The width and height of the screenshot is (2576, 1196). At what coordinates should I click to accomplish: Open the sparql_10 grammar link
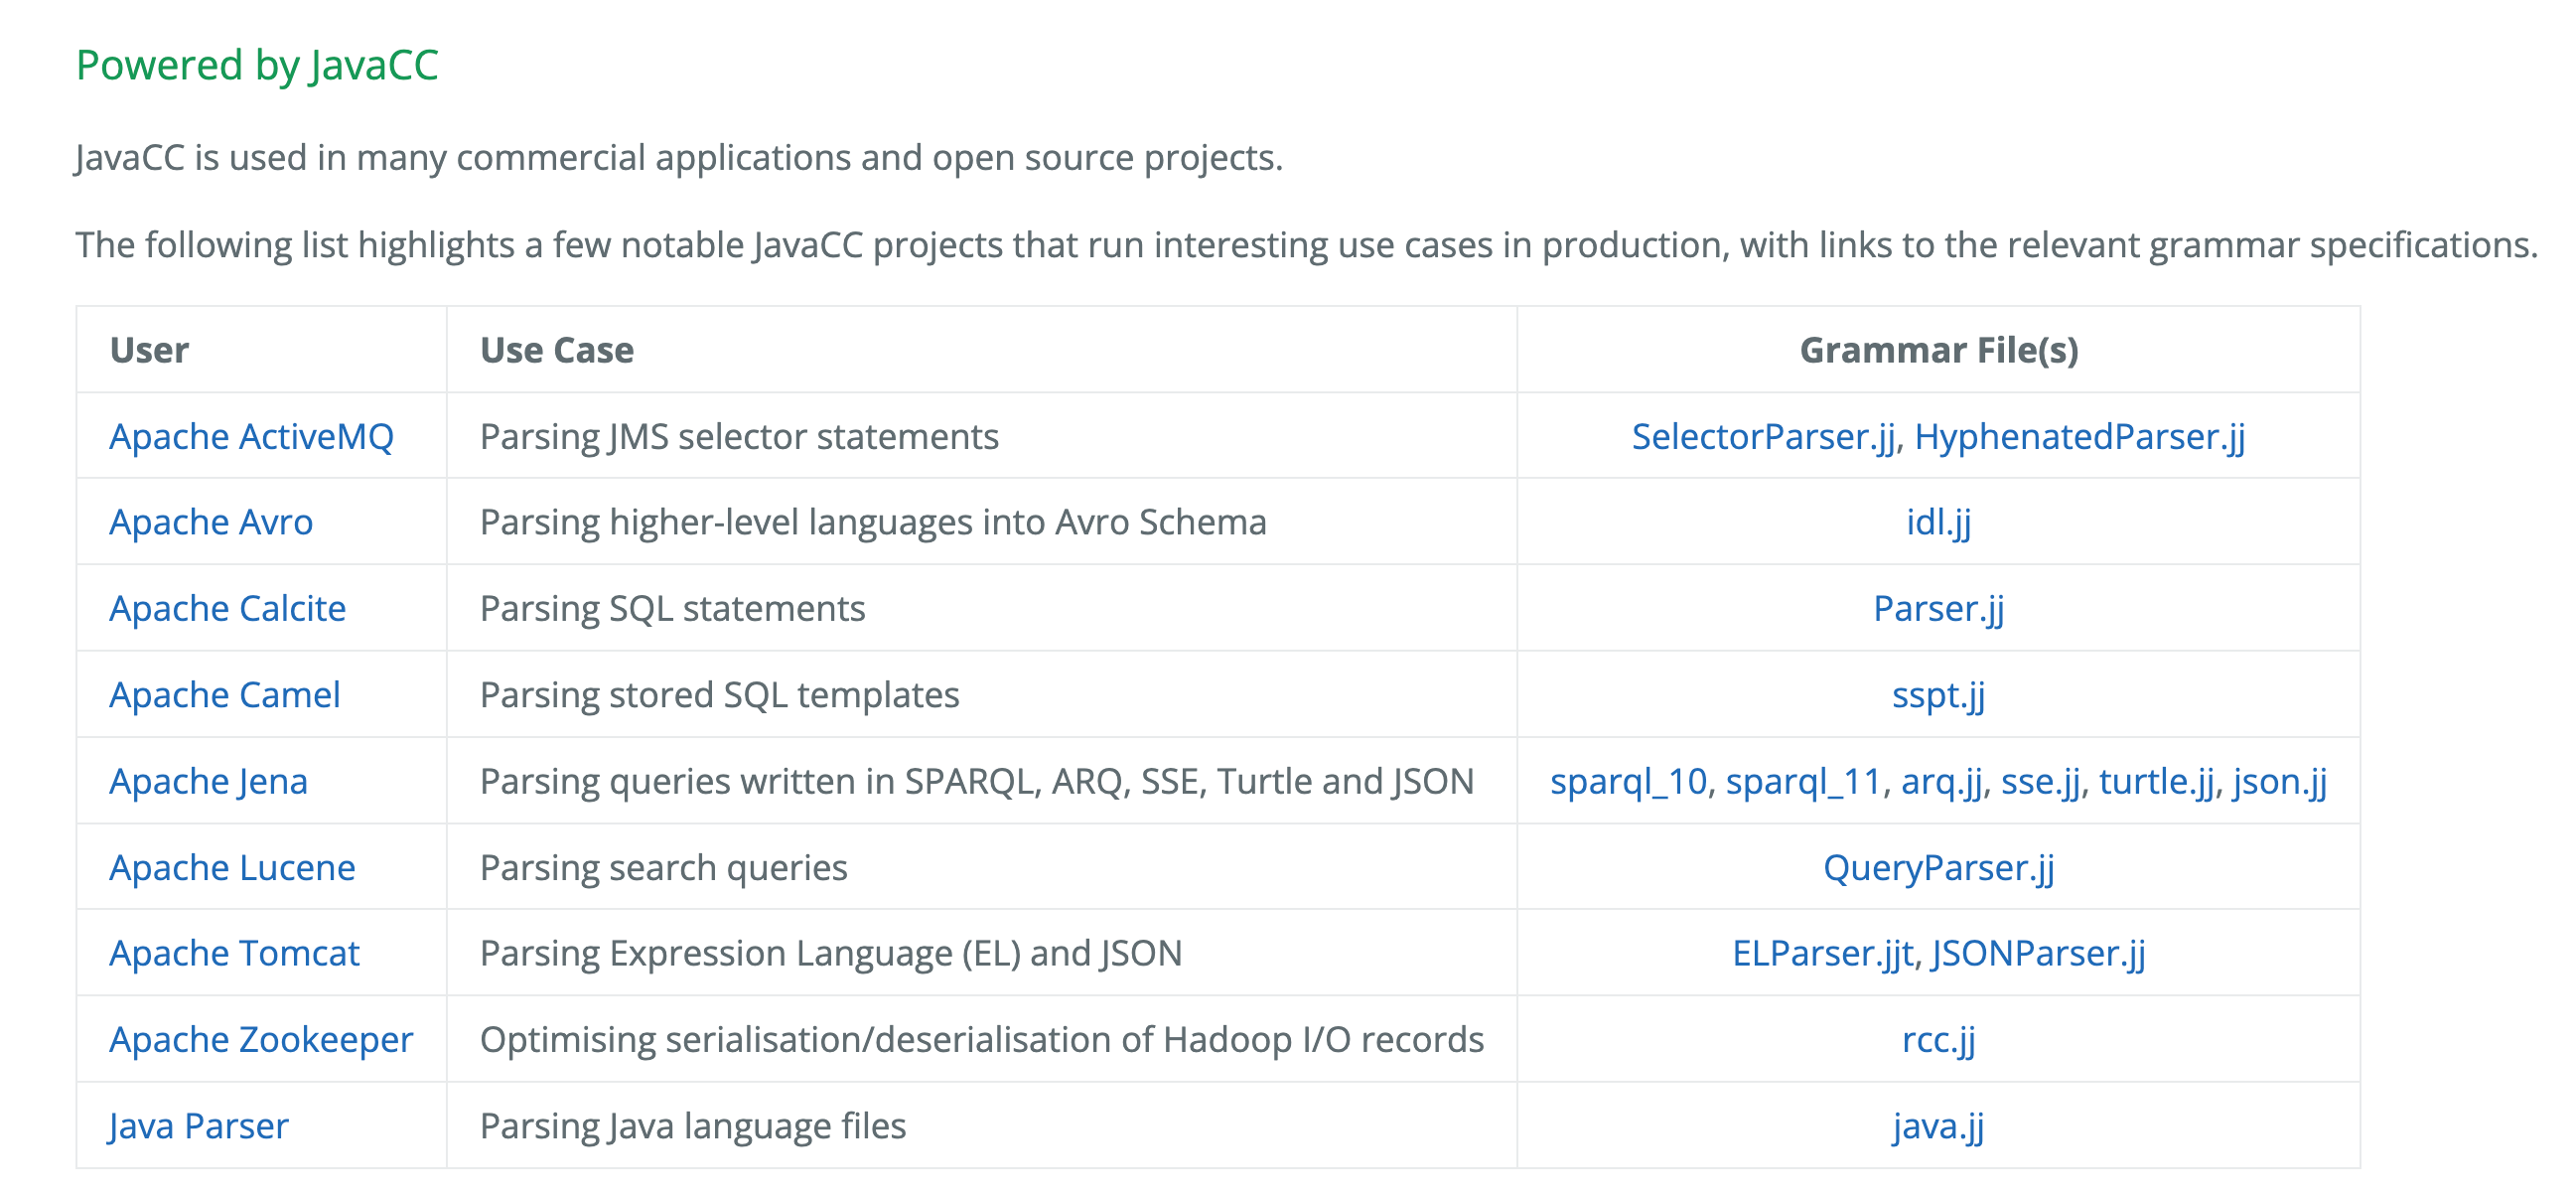point(1628,782)
